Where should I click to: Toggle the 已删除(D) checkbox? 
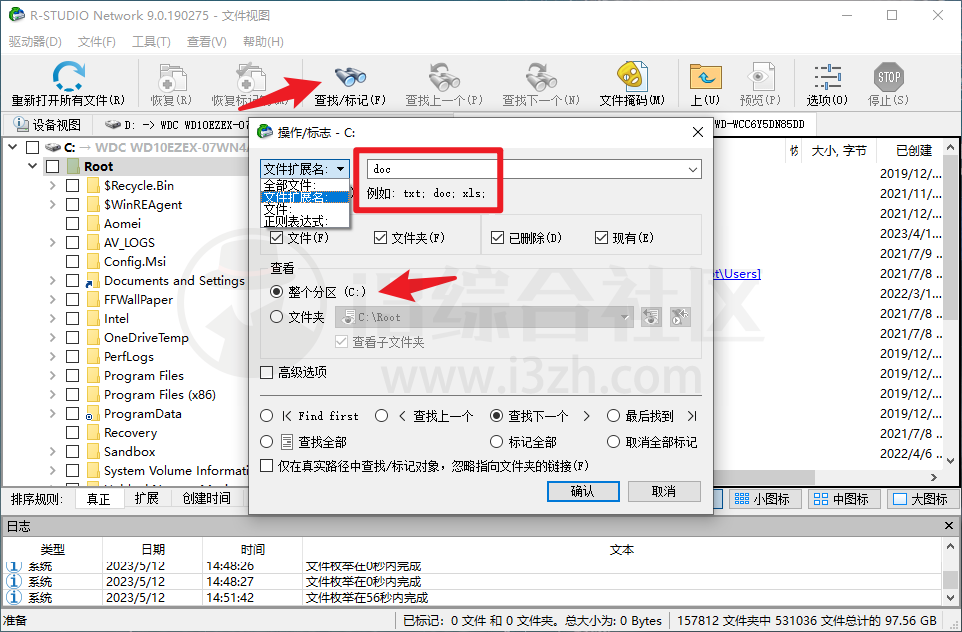pos(498,237)
